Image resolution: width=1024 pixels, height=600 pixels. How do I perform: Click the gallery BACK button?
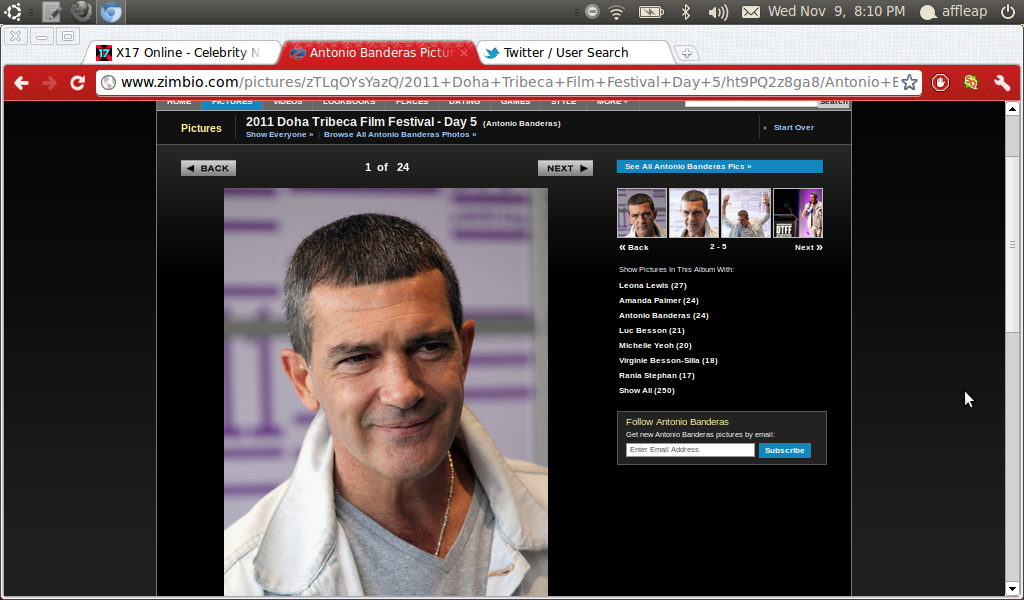[x=208, y=168]
